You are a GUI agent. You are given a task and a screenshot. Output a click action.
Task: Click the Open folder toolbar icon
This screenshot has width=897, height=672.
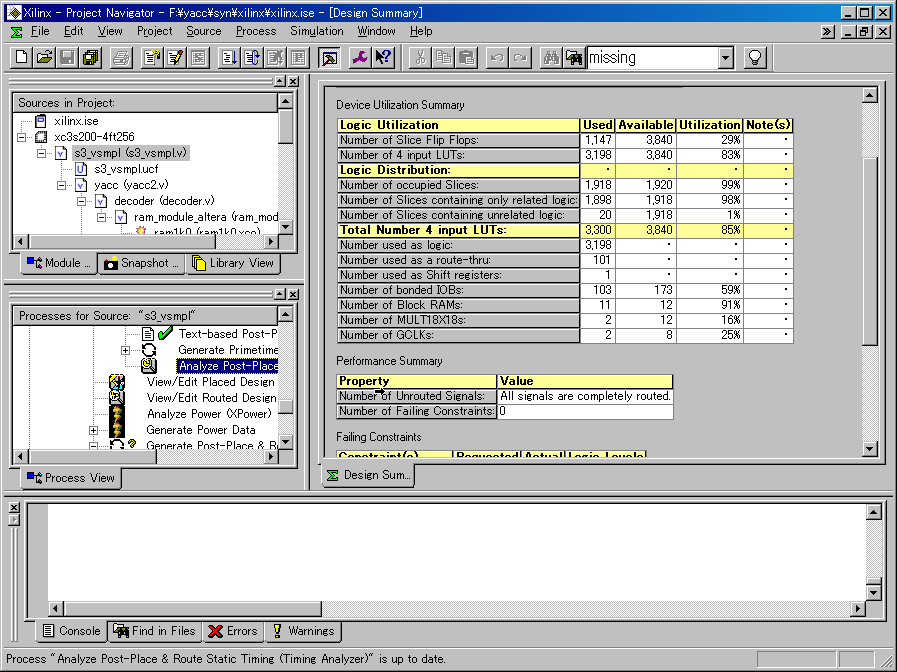(x=44, y=57)
